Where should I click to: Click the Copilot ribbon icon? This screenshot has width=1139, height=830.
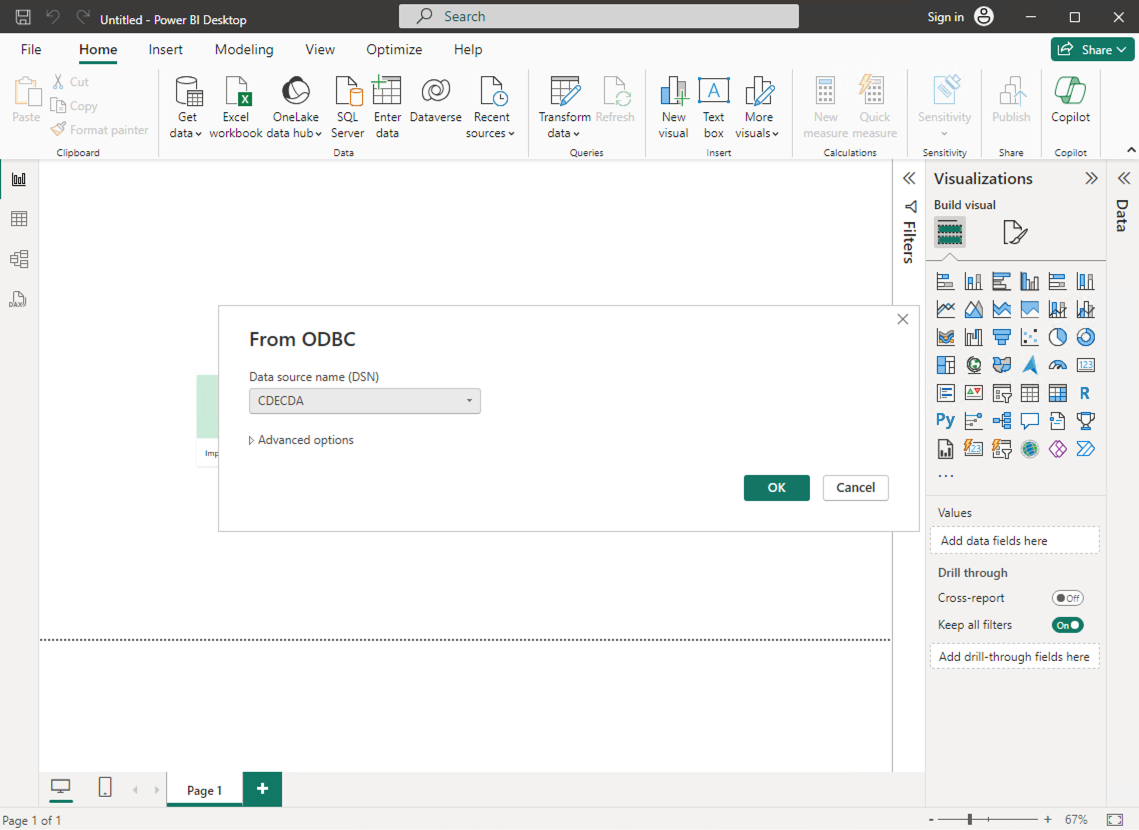coord(1070,93)
